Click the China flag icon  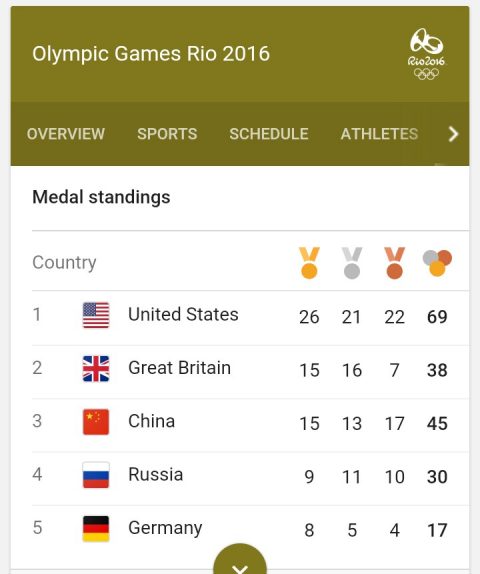coord(96,422)
